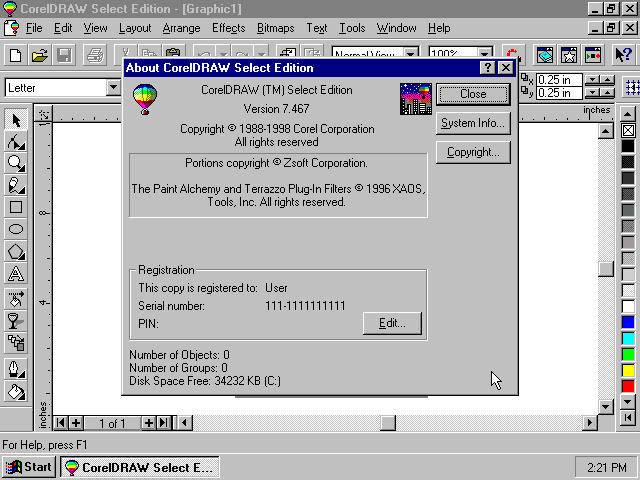Select the Interactive Blend tool
This screenshot has height=480, width=640.
(16, 343)
